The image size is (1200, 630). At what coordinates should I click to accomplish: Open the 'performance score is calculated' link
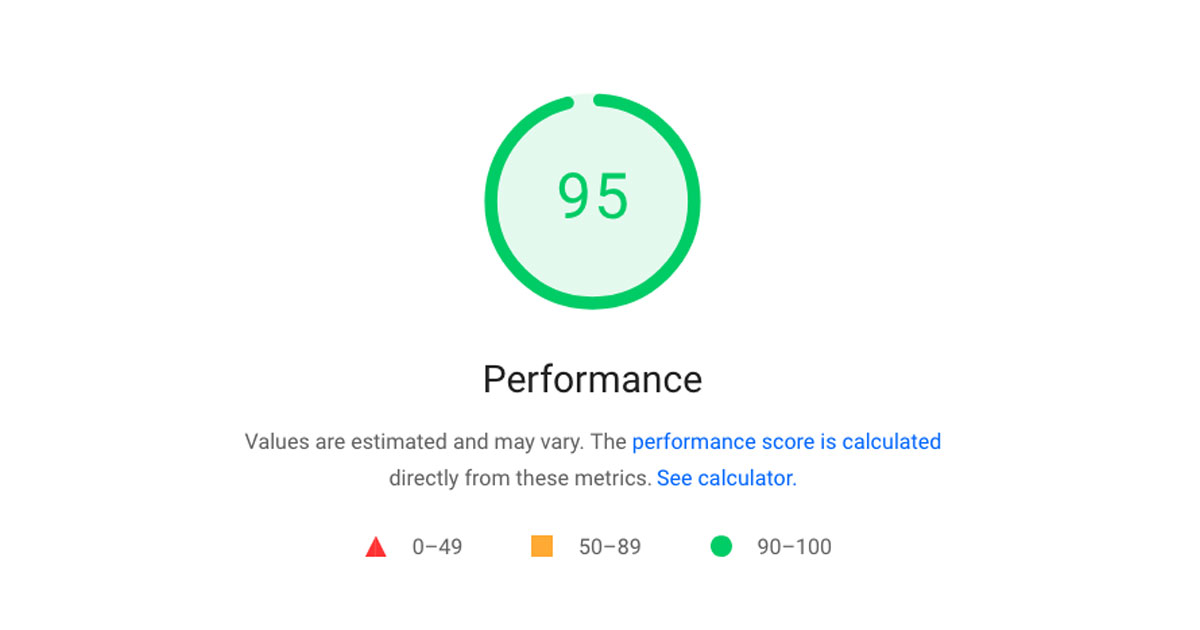[787, 442]
